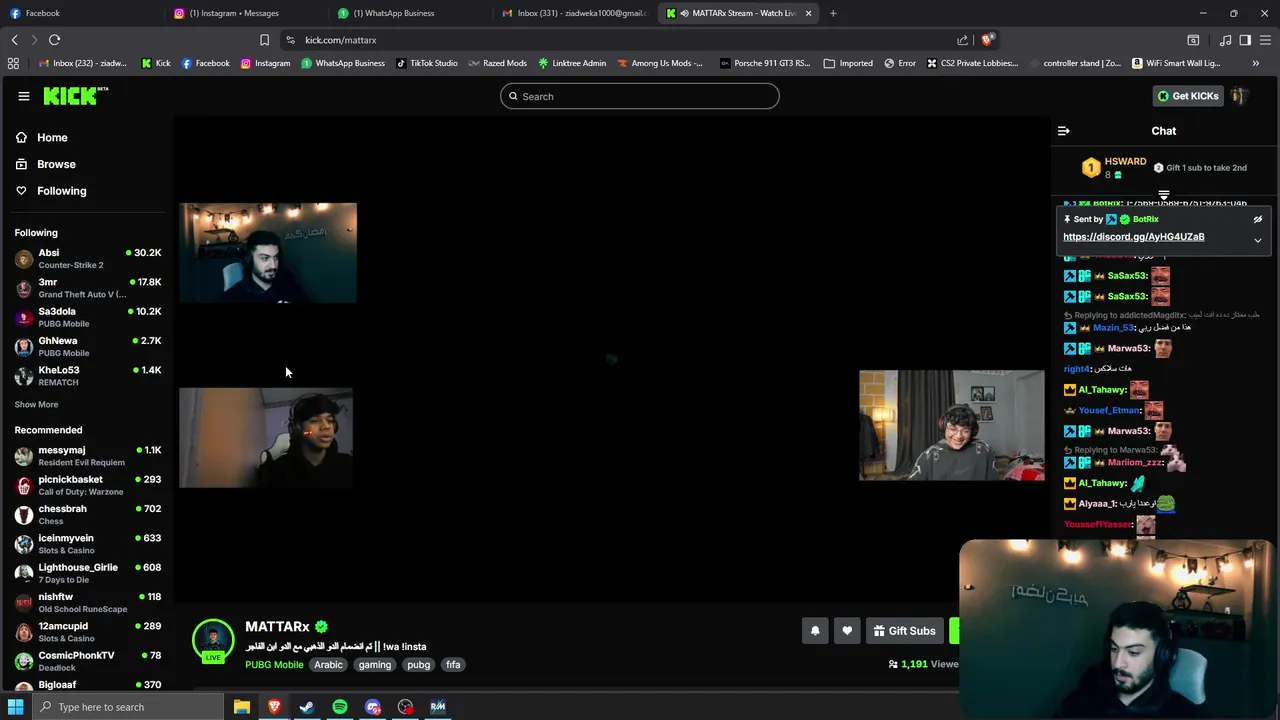Screen dimensions: 1280x720
Task: Open Linktree Admin bookmark
Action: click(x=572, y=63)
